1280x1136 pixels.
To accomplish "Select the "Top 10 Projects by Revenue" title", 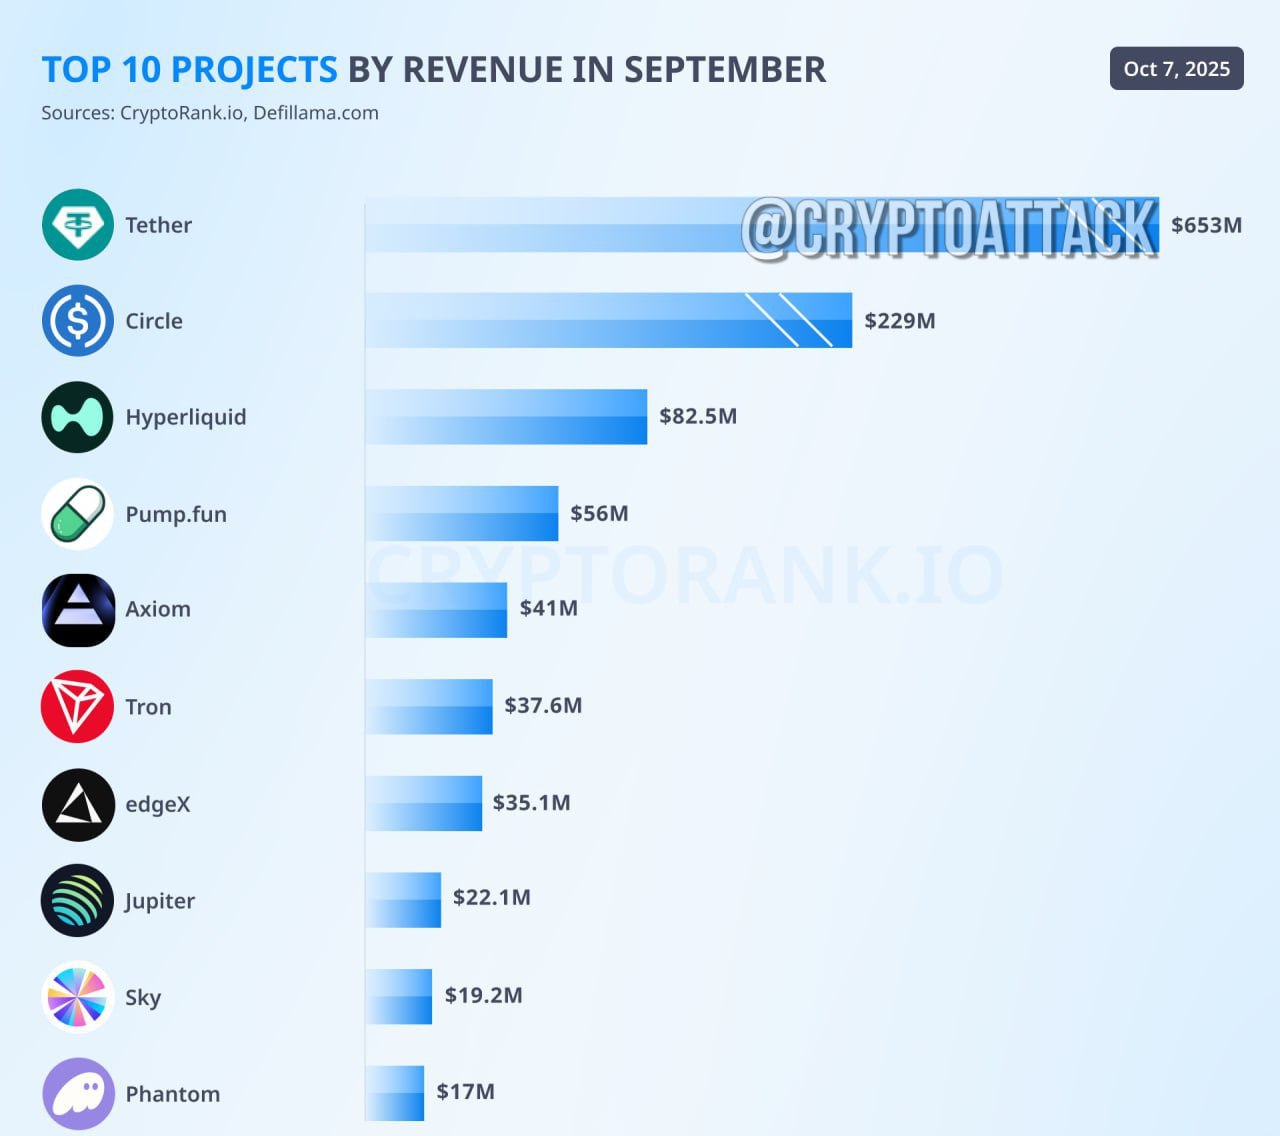I will point(434,70).
